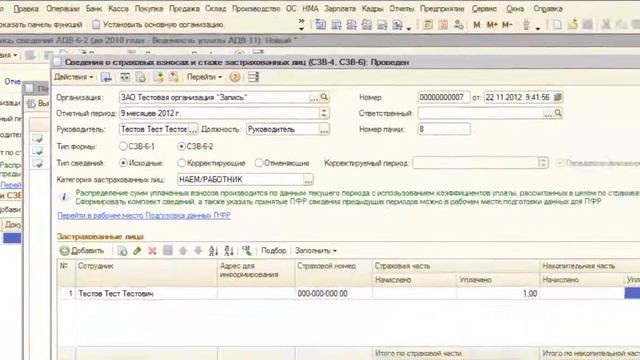
Task: Open the Зарплата menu
Action: pyautogui.click(x=340, y=9)
